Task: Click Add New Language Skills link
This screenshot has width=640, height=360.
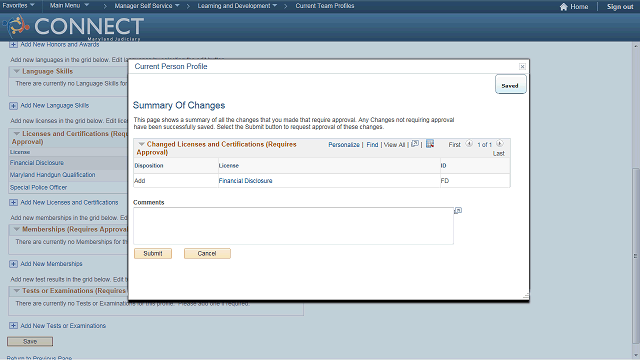Action: click(55, 106)
